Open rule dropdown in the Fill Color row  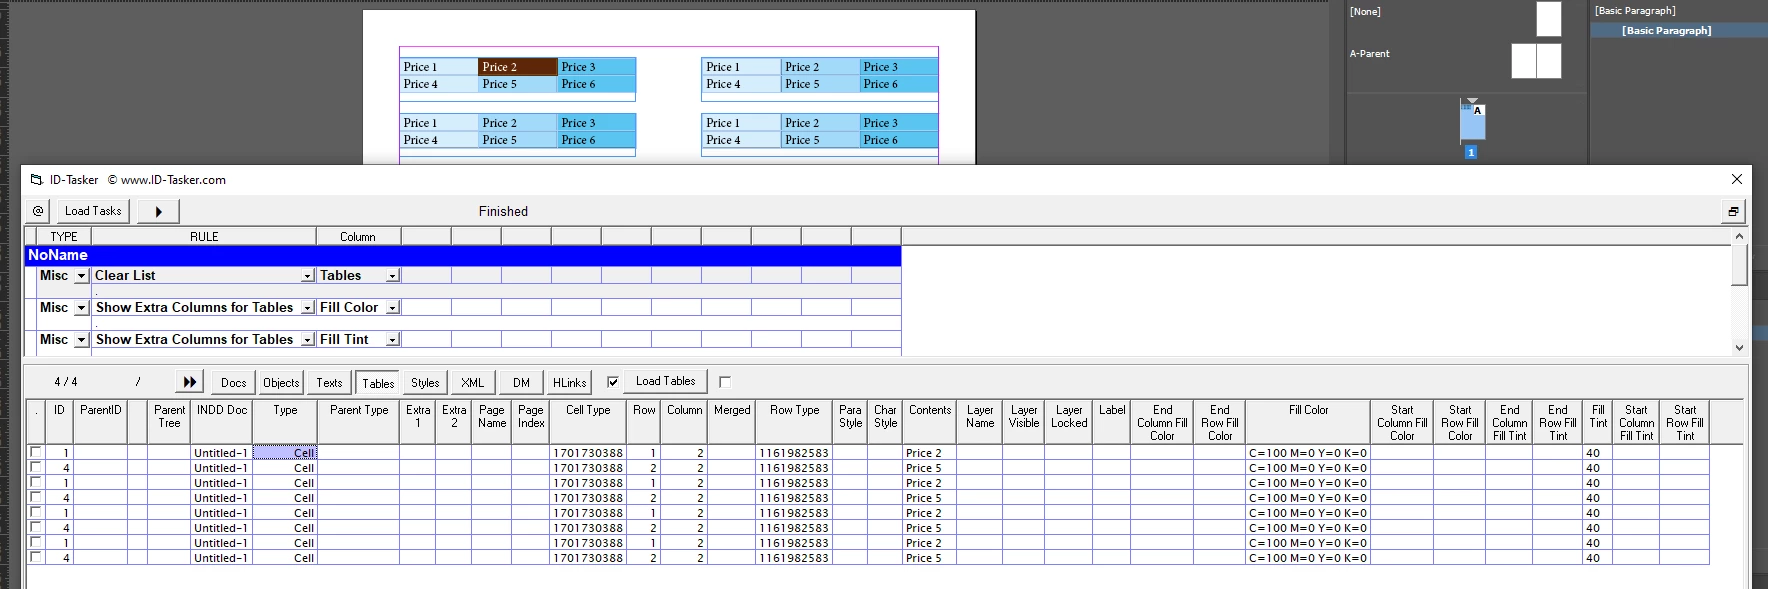(x=308, y=308)
